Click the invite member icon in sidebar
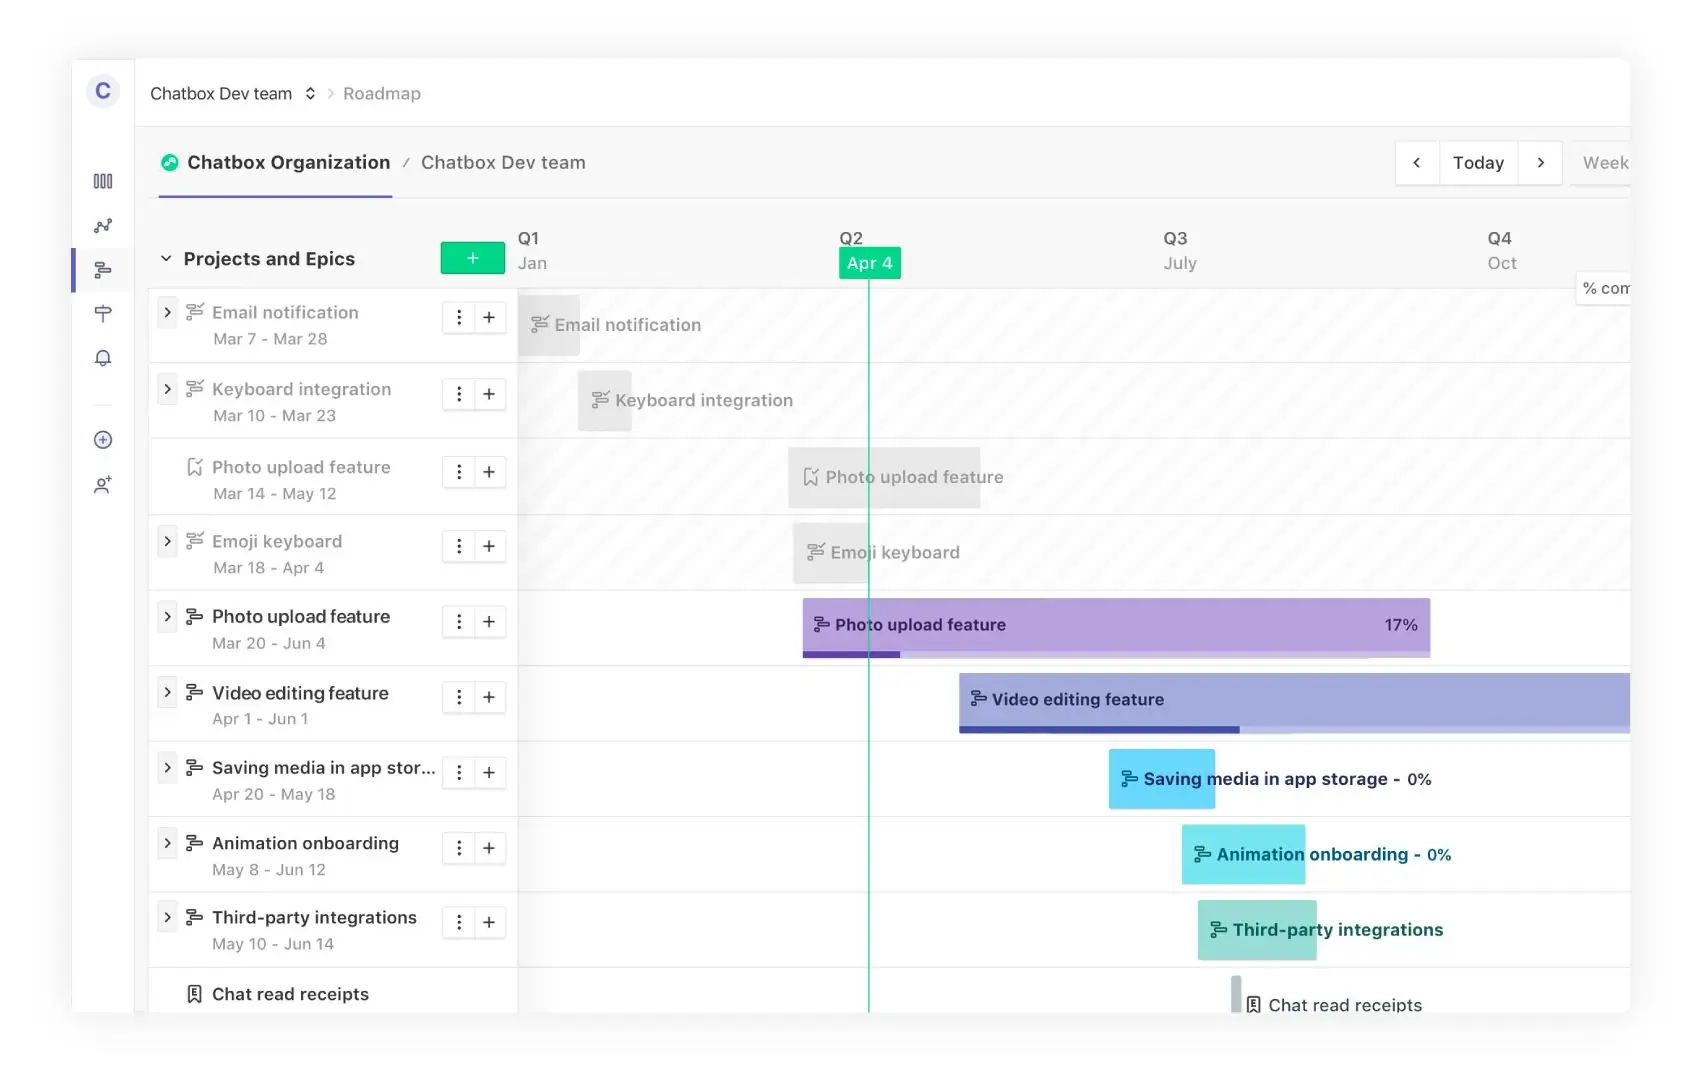The width and height of the screenshot is (1700, 1070). coord(103,485)
